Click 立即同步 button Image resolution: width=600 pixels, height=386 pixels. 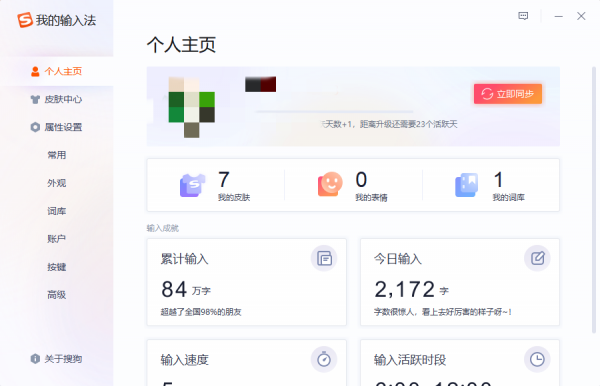(x=508, y=94)
